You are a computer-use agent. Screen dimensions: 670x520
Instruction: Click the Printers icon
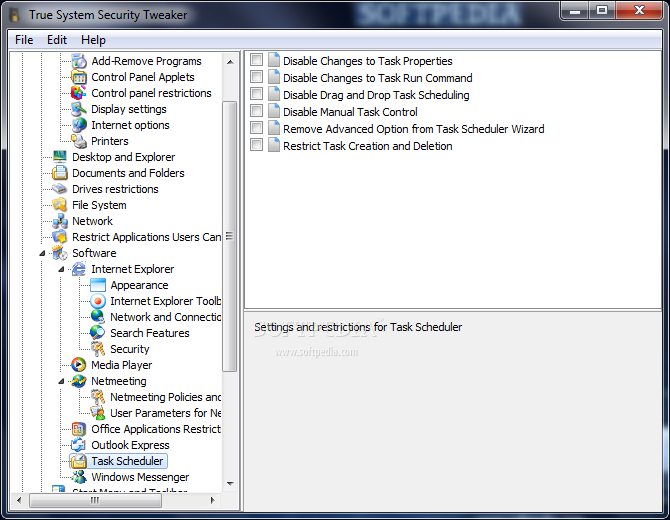79,141
